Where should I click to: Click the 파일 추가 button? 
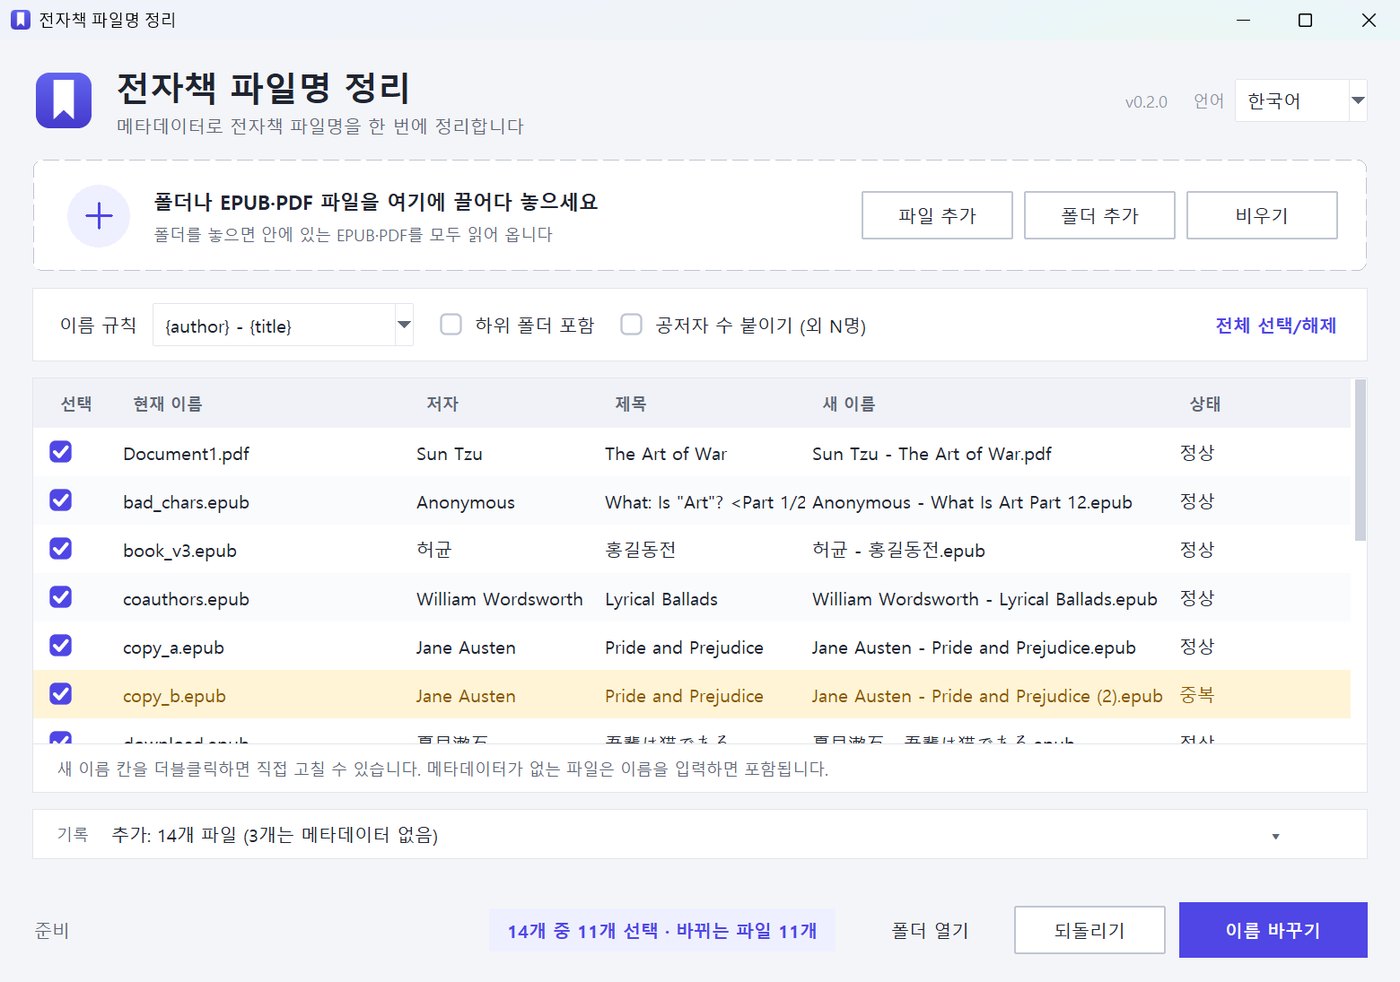coord(937,215)
